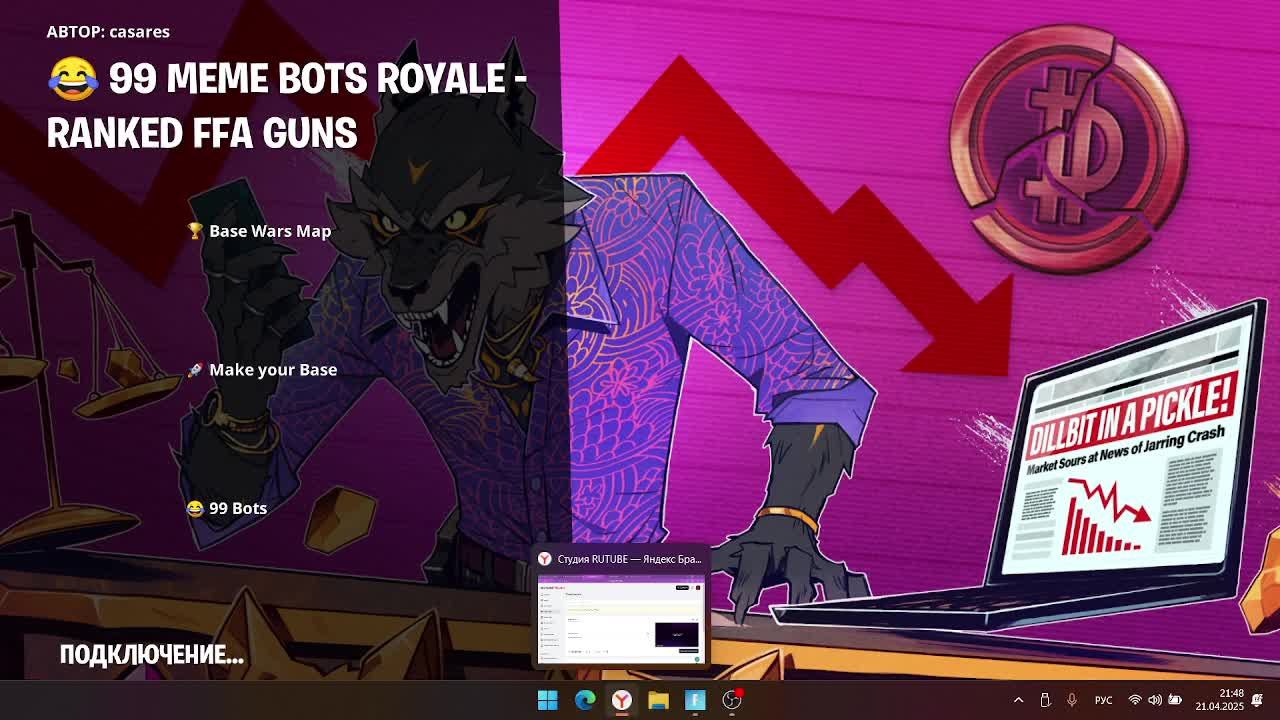This screenshot has height=720, width=1280.
Task: Switch the РУС input language indicator
Action: pos(1103,700)
